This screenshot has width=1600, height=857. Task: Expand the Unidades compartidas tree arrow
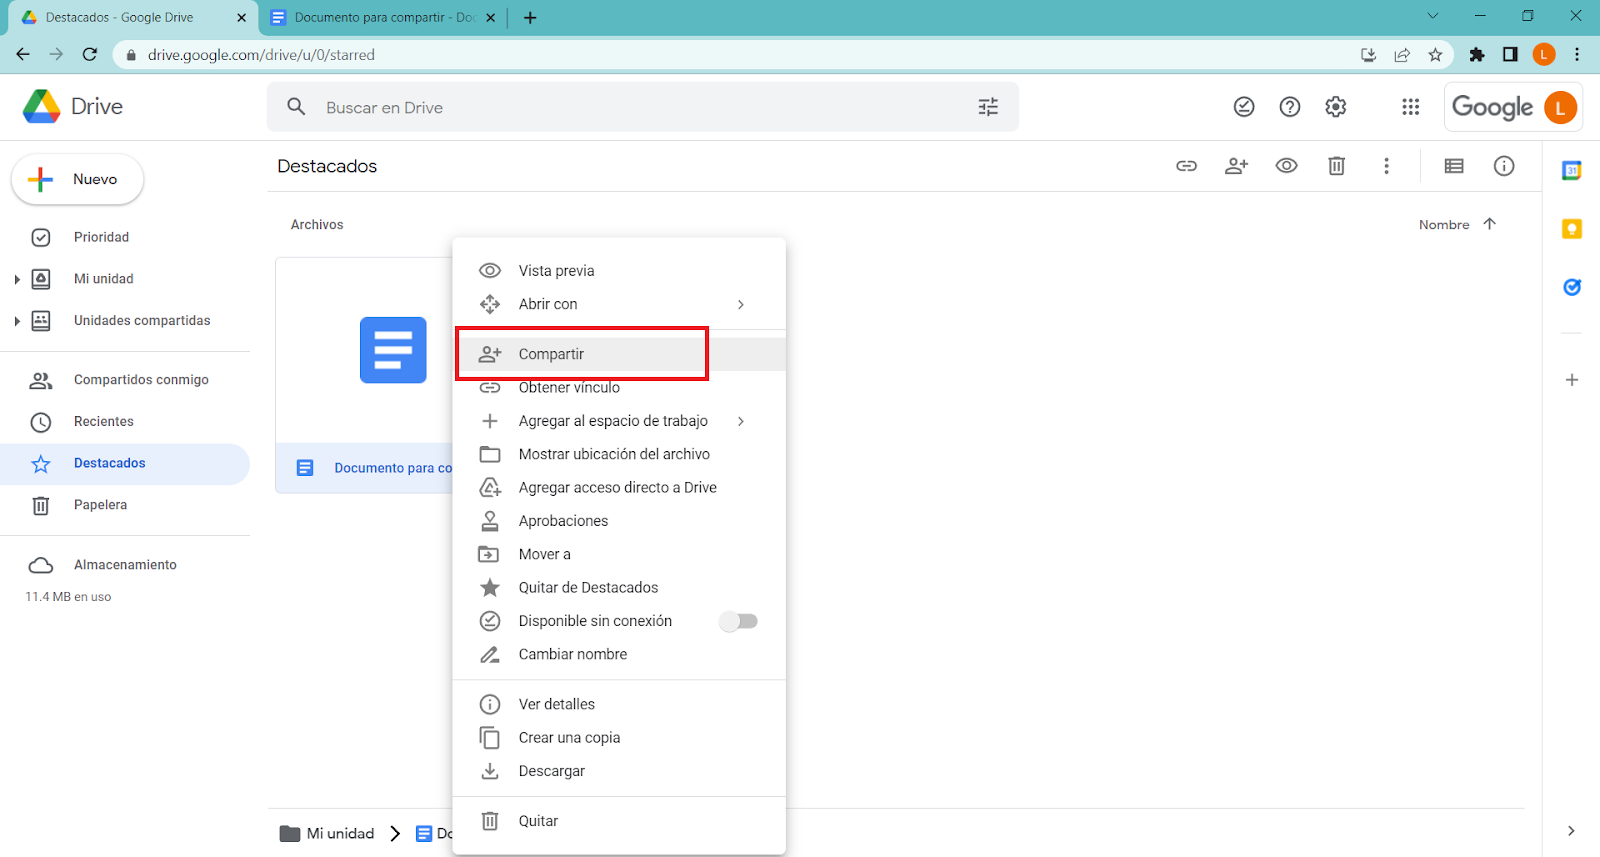(17, 321)
